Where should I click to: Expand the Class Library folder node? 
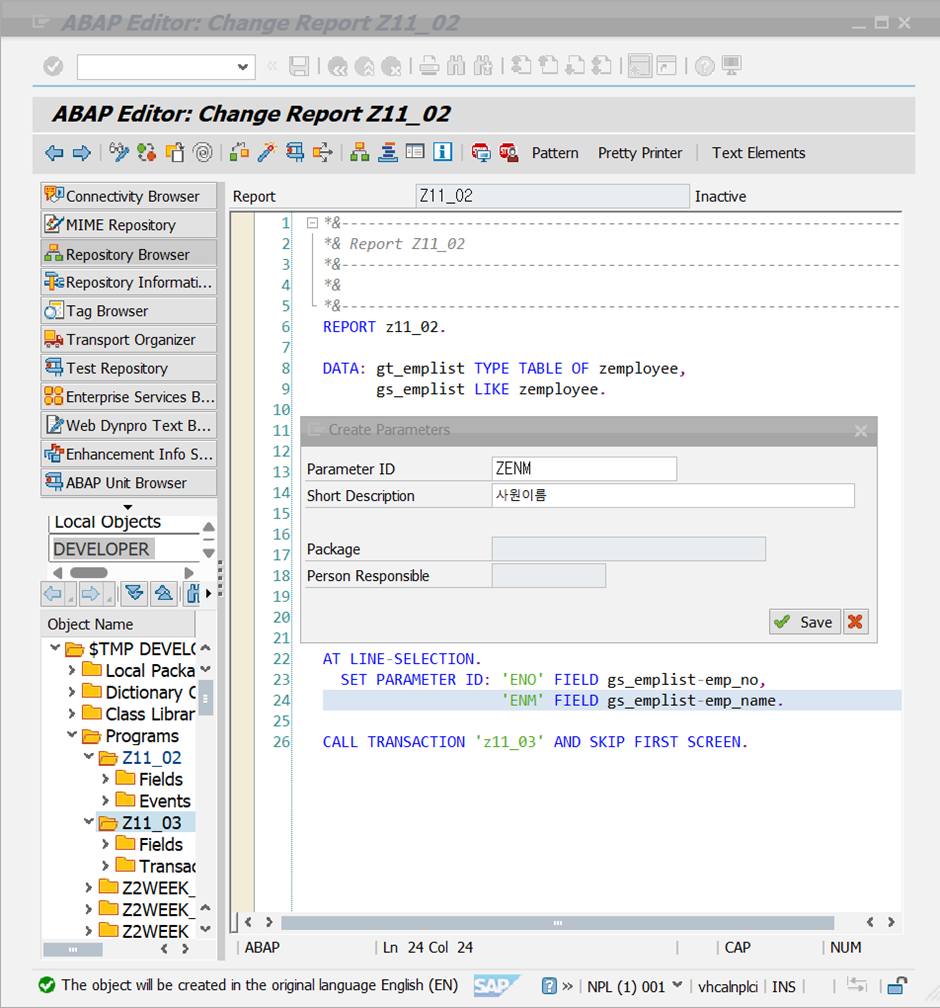click(x=72, y=714)
